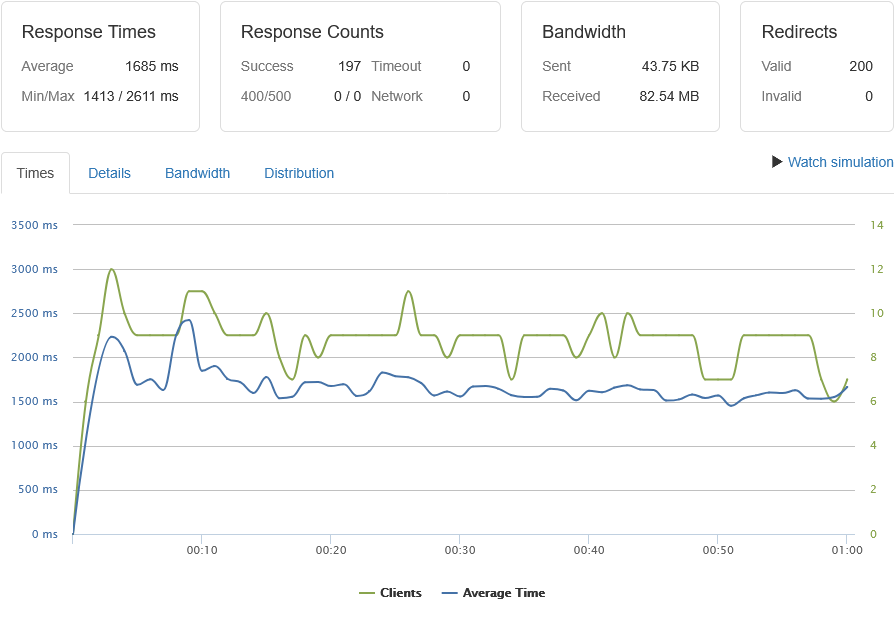Click the average response time value 1685 ms
894x644 pixels.
(151, 66)
